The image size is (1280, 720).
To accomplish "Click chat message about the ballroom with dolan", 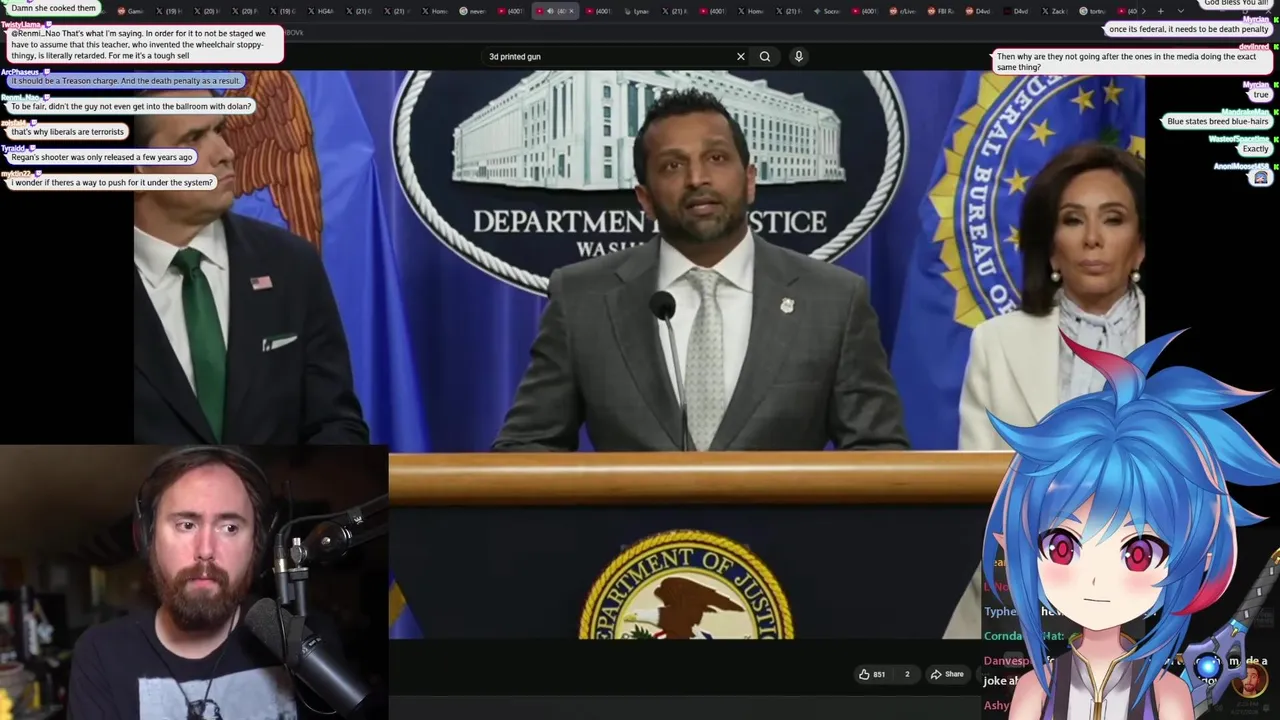I will (x=130, y=106).
